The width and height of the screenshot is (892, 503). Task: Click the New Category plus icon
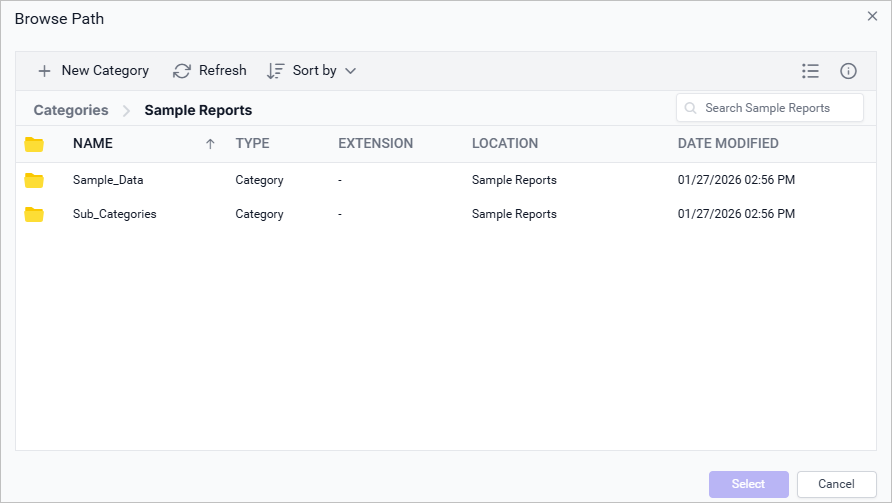pos(44,71)
